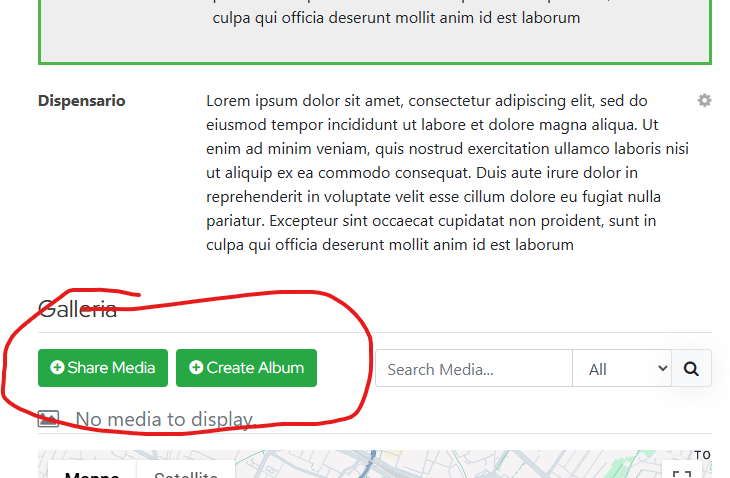Focus the Search Media text field
The height and width of the screenshot is (478, 730).
click(x=474, y=369)
